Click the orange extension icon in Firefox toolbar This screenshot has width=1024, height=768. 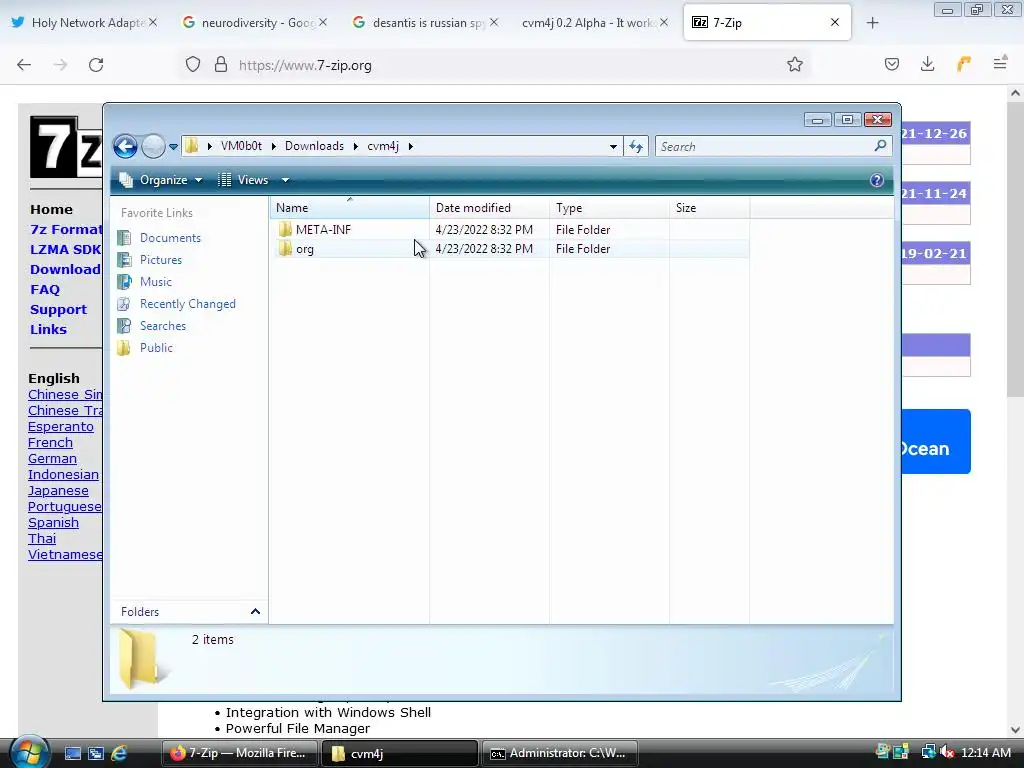coord(964,64)
